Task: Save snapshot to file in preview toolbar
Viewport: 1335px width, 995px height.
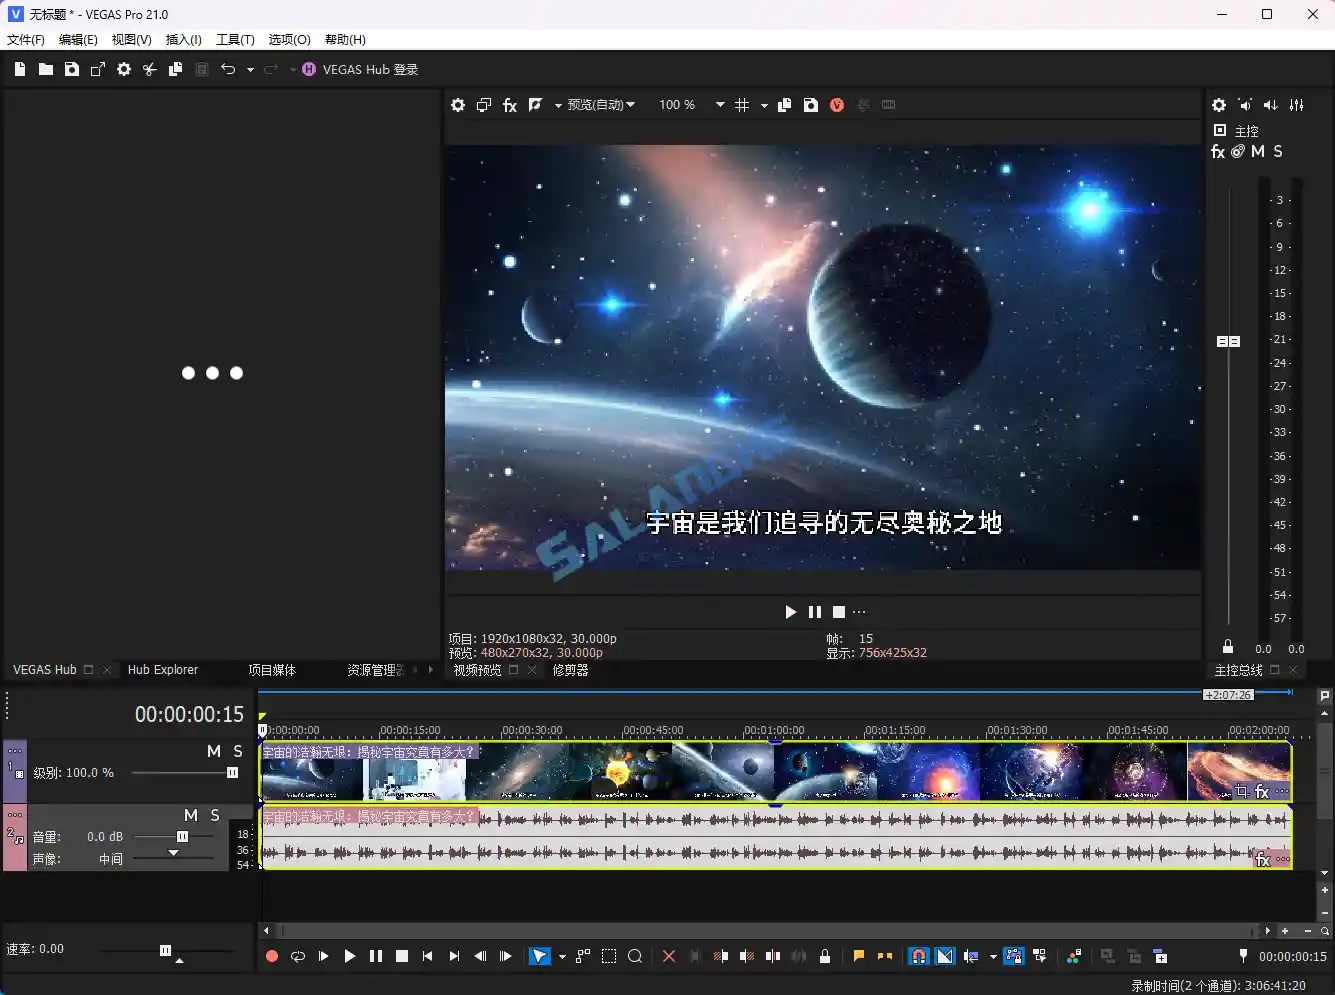Action: click(811, 105)
